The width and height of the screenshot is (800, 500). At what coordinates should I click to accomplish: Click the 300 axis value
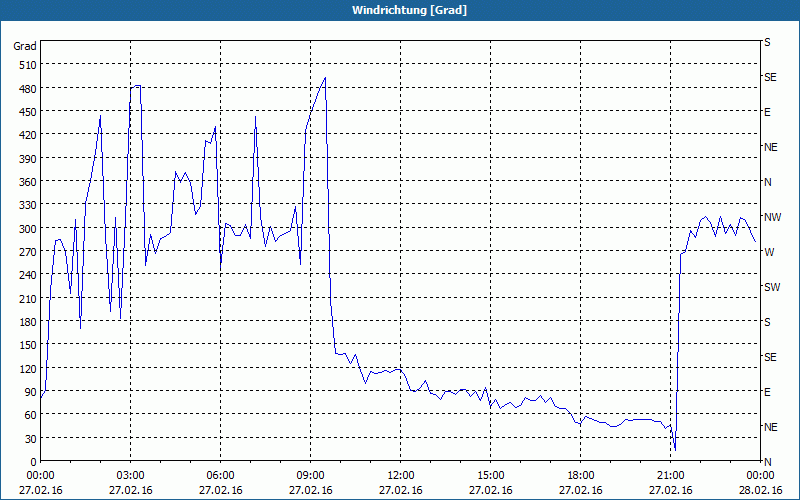point(28,229)
